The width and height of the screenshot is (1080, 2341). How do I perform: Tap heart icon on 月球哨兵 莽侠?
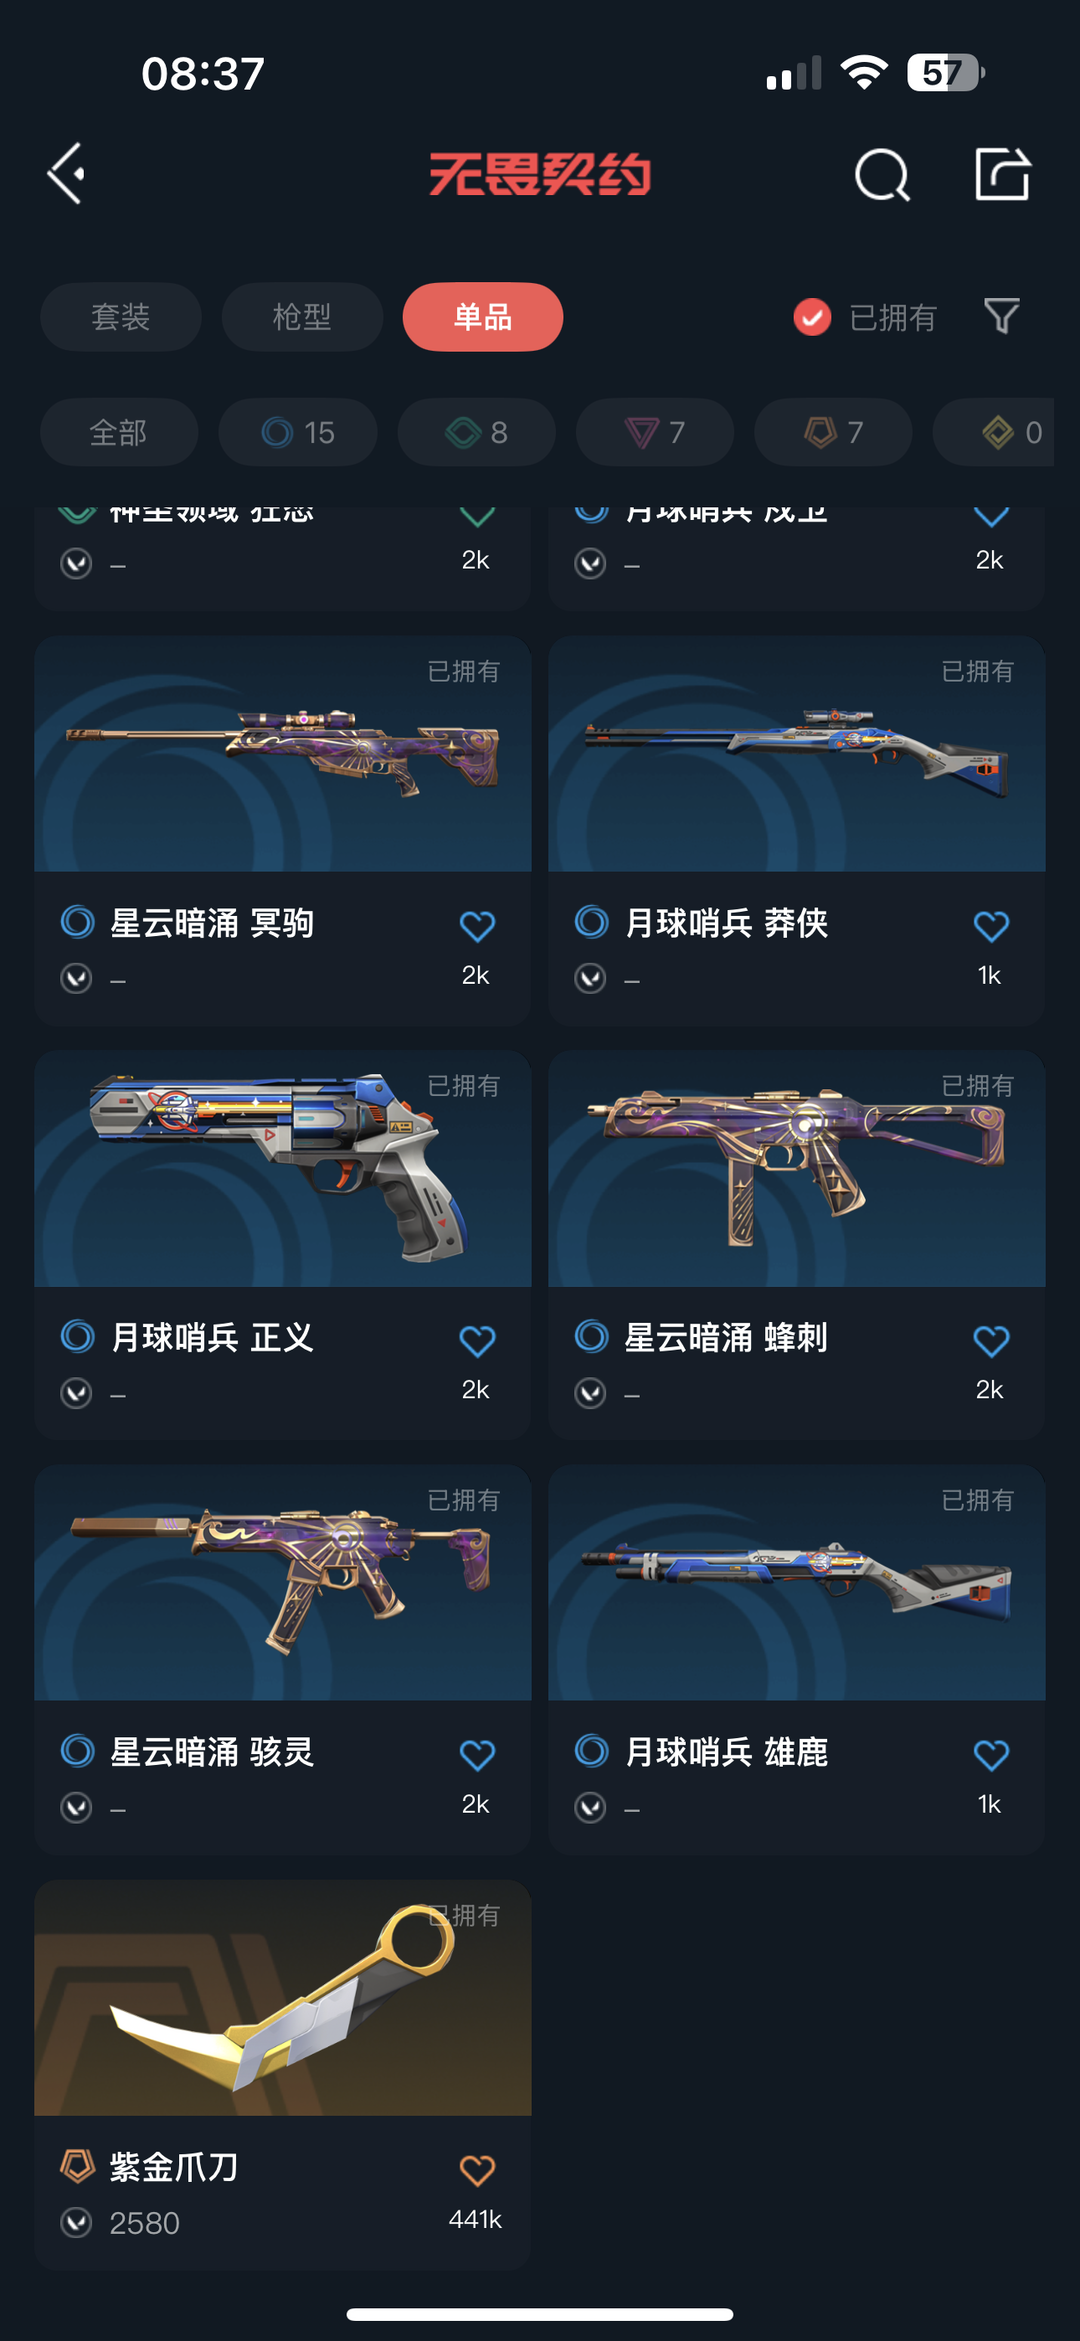(991, 926)
